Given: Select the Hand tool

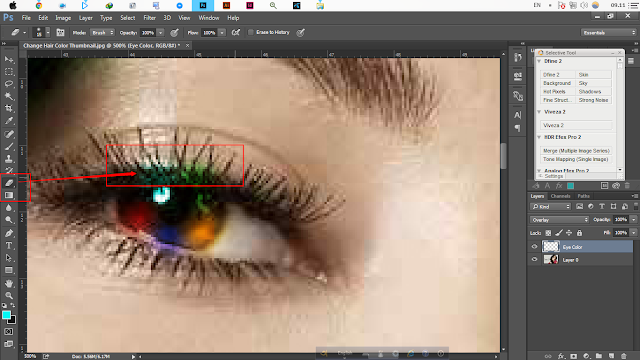Looking at the screenshot, I should (9, 283).
